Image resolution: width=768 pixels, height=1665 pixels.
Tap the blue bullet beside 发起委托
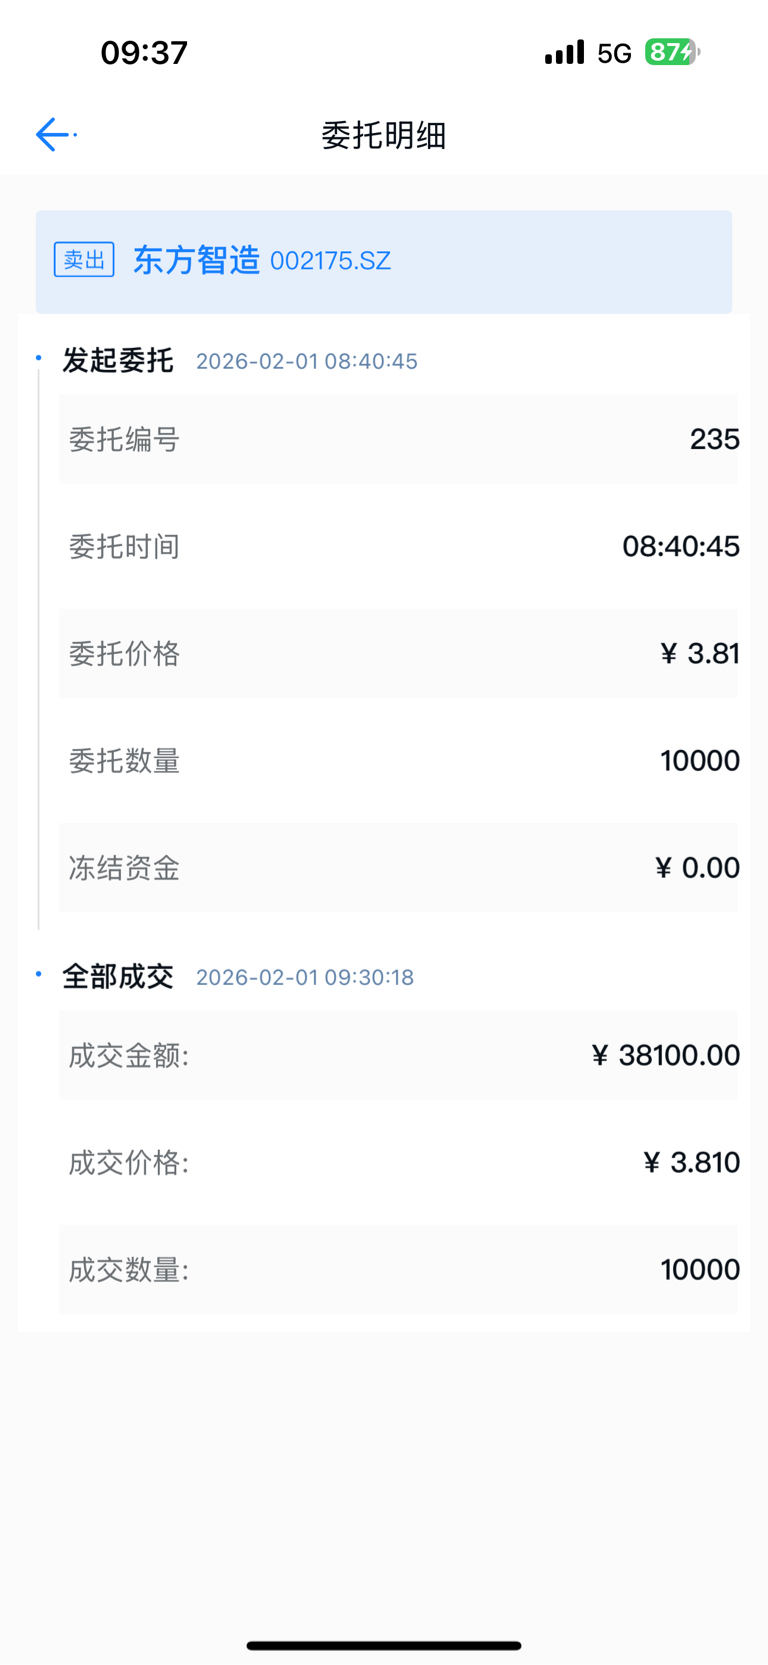[x=39, y=358]
